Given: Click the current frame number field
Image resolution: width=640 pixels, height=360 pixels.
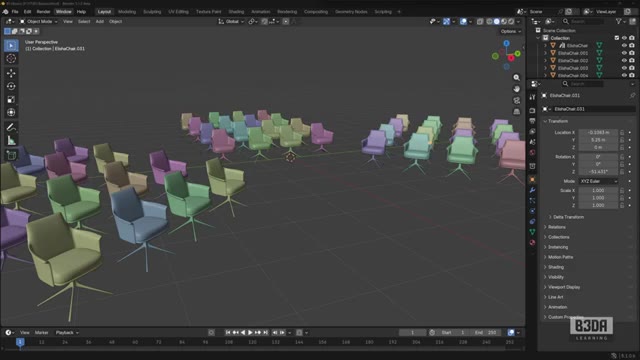Looking at the screenshot, I should click(412, 333).
